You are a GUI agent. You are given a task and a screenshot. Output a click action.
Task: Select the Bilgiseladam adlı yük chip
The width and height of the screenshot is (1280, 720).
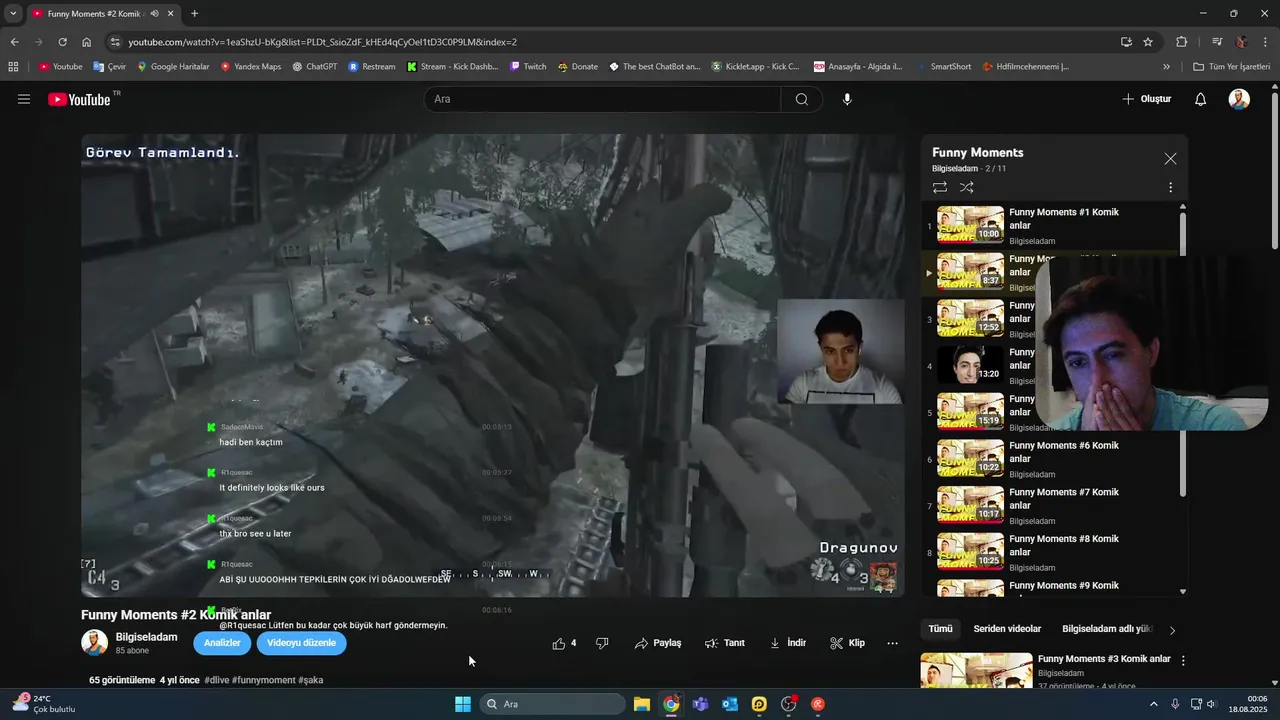(1107, 629)
